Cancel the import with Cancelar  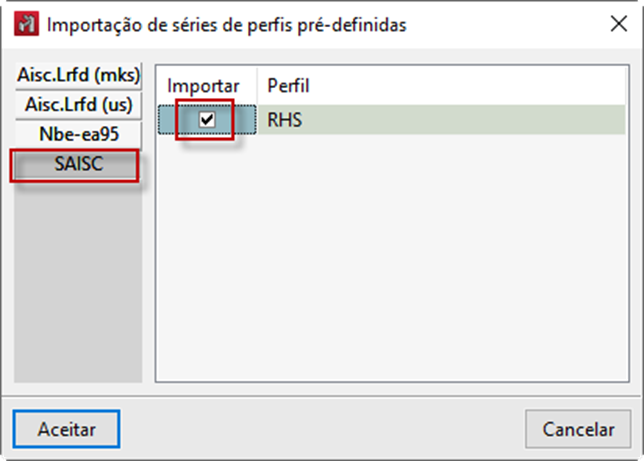point(578,429)
